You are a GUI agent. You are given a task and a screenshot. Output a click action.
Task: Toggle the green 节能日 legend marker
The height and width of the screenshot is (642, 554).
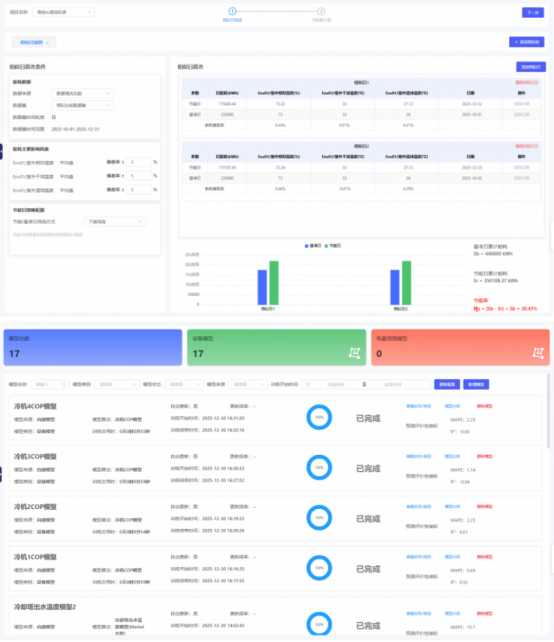pos(326,246)
